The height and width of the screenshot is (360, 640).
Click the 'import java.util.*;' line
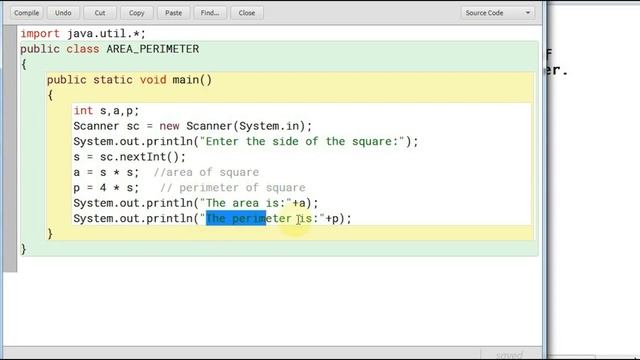[x=83, y=33]
